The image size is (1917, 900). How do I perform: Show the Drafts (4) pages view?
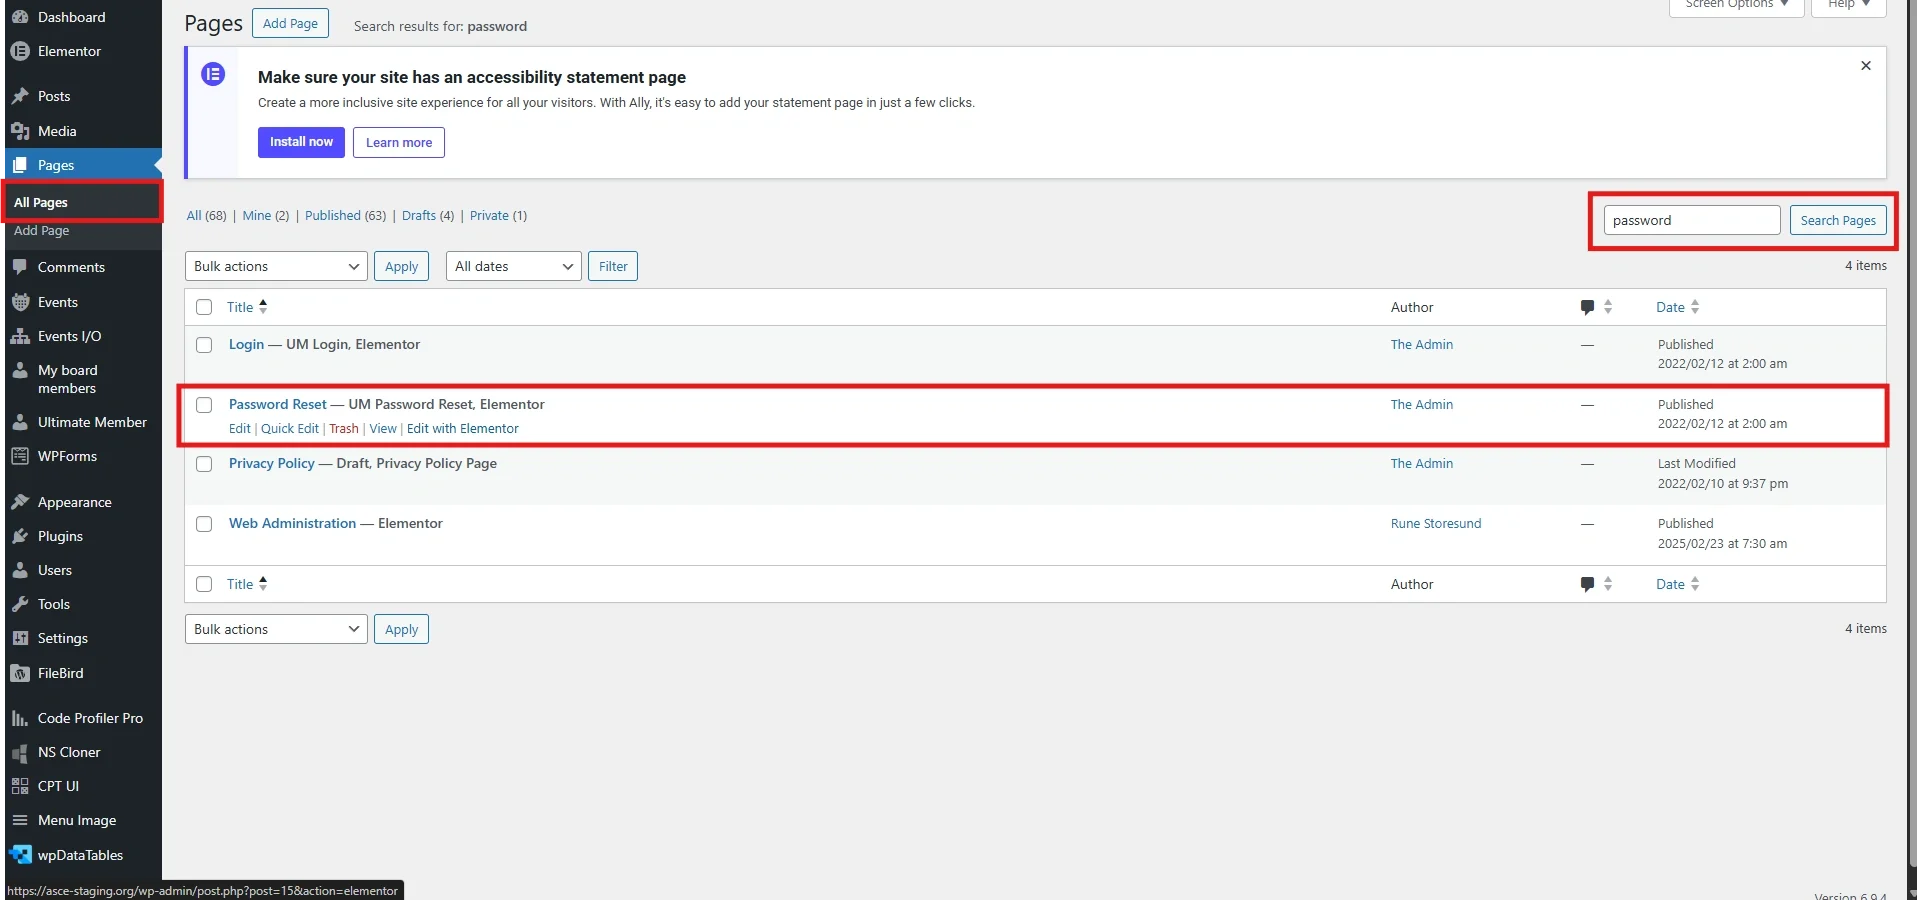(428, 215)
